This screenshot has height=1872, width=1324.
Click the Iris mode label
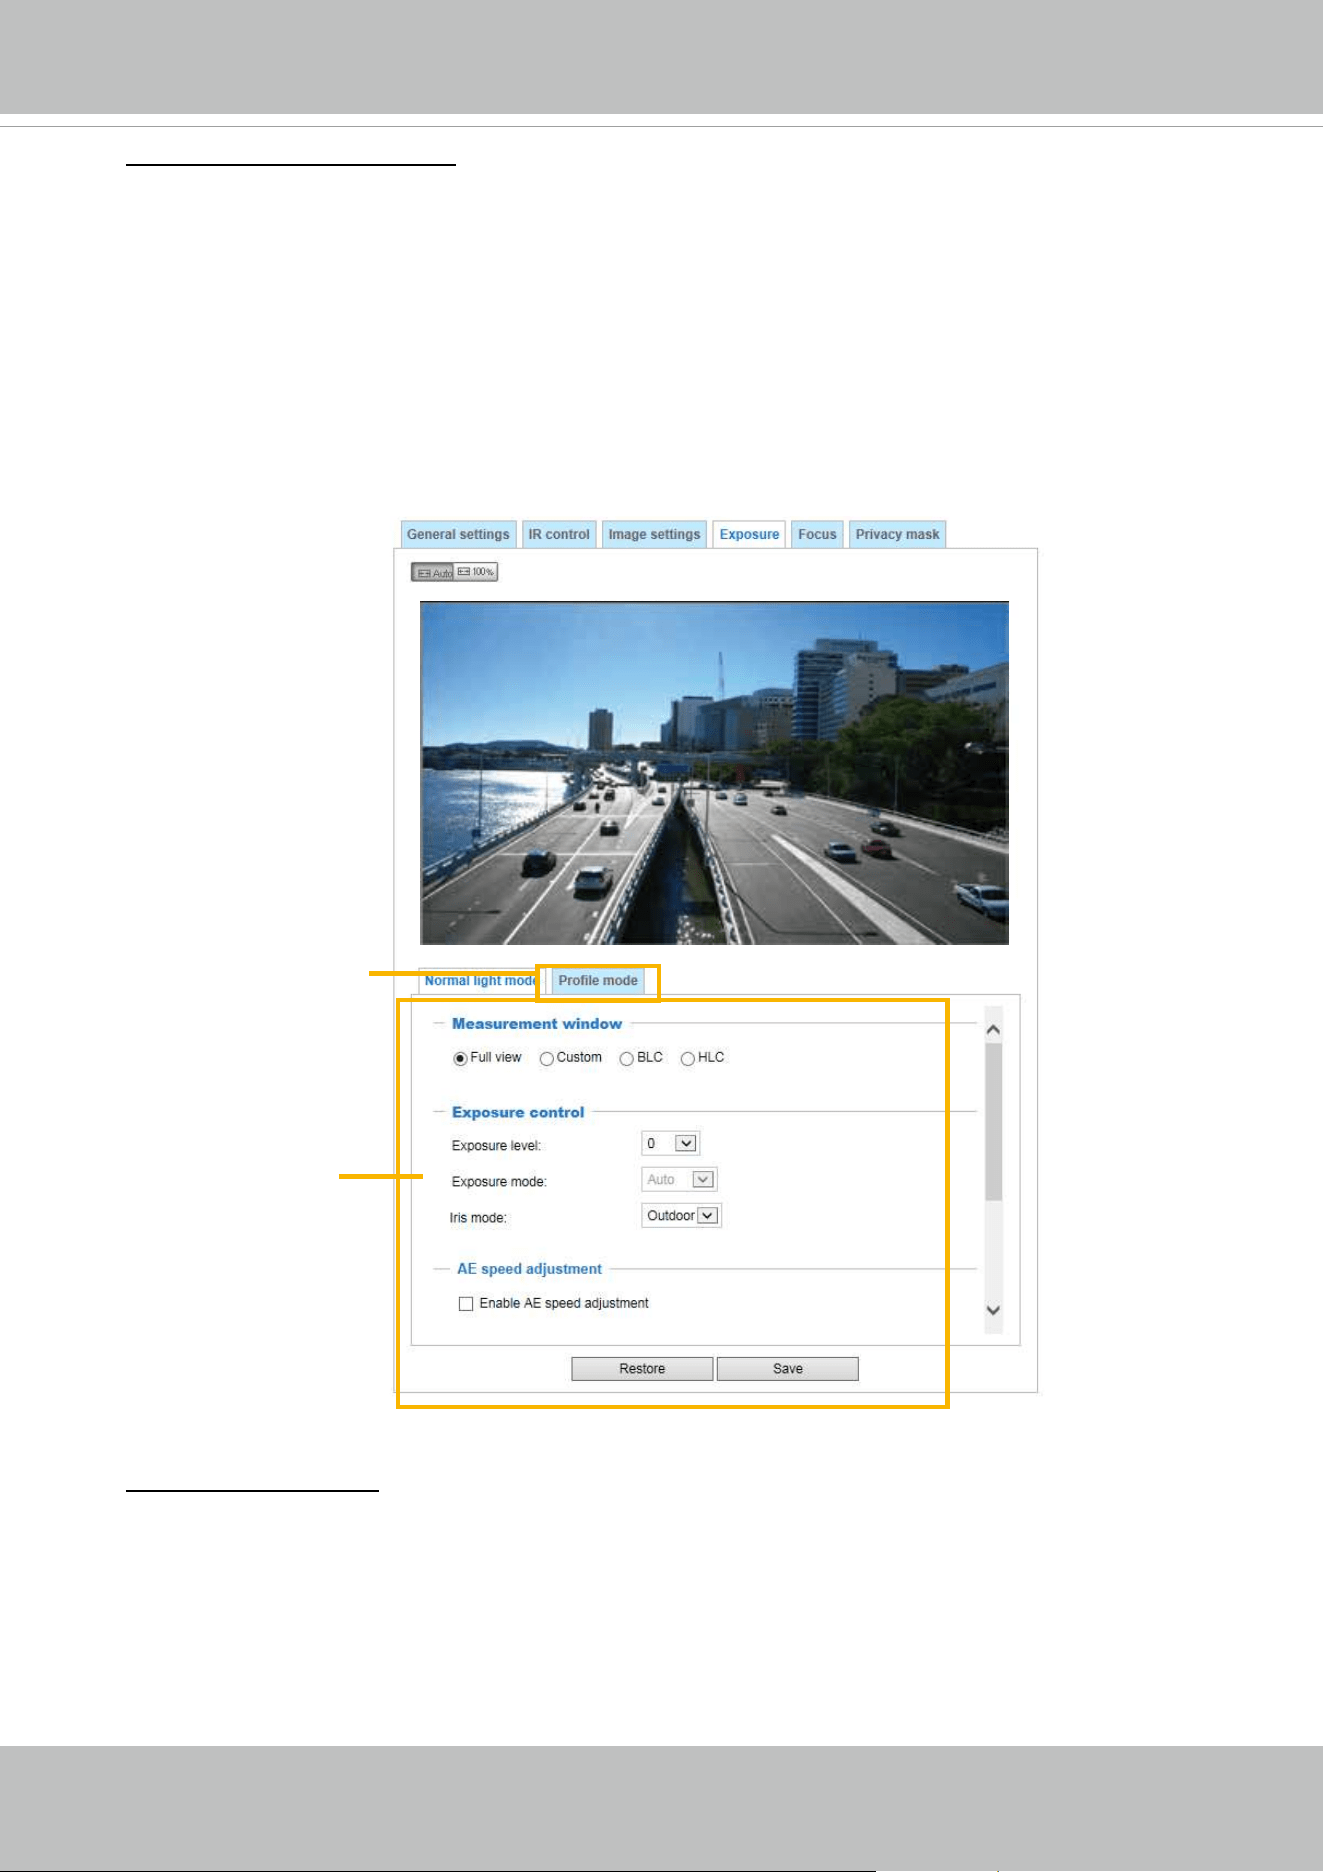[478, 1218]
